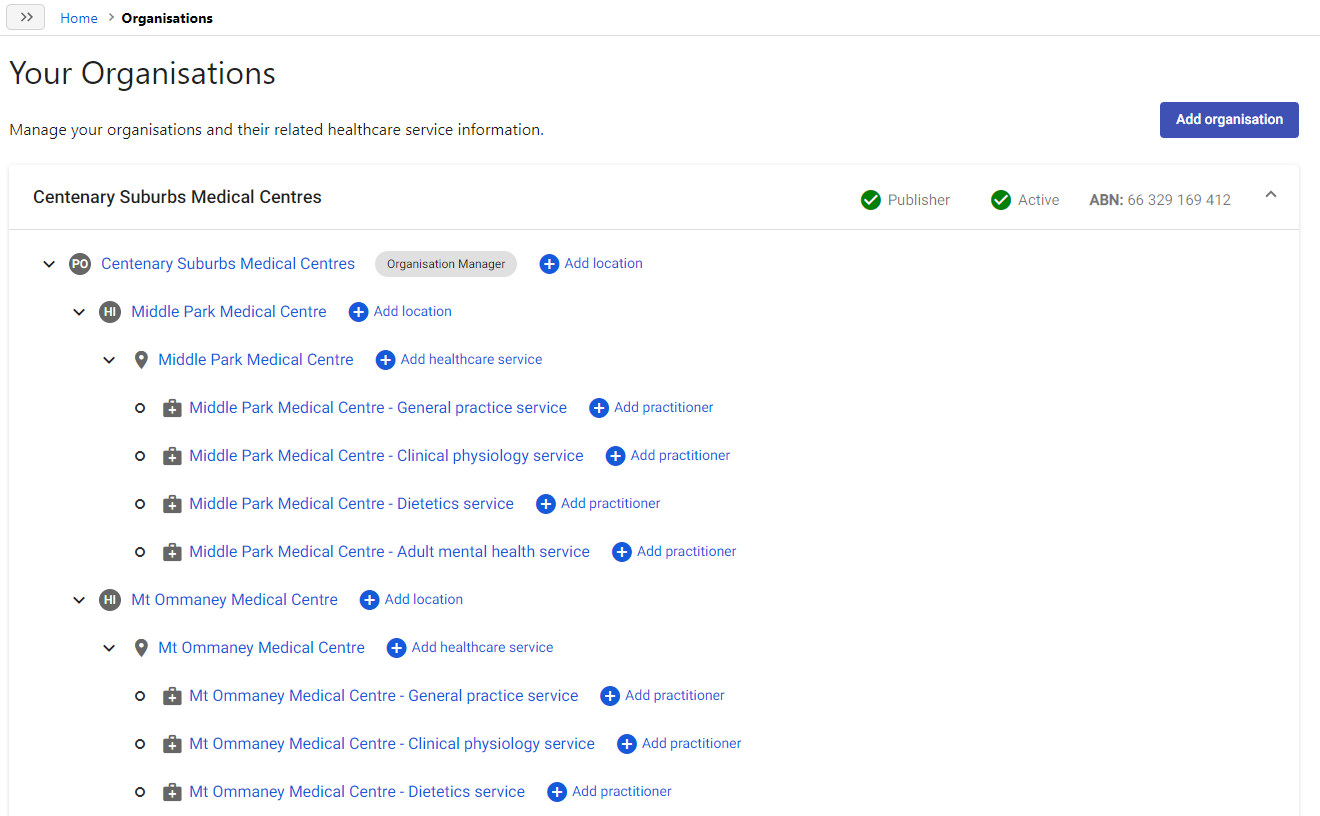This screenshot has height=816, width=1320.
Task: Expand the sidebar with the double-chevron button
Action: (x=26, y=17)
